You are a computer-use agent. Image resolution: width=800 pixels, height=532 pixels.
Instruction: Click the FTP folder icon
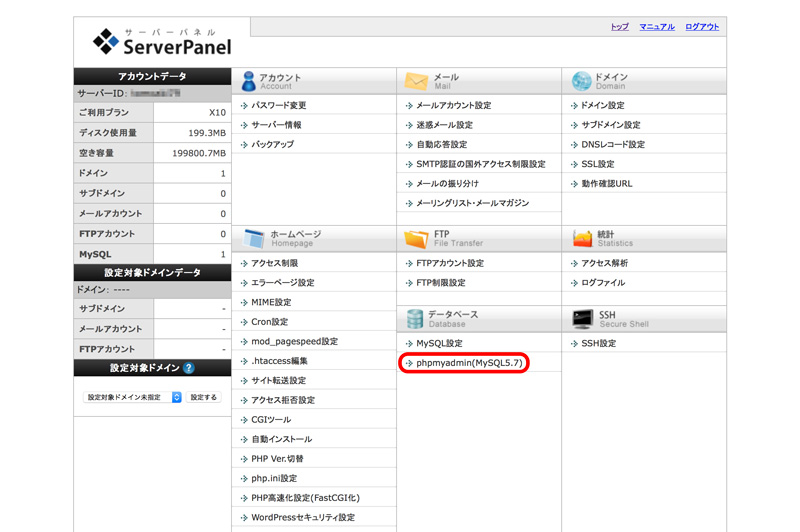(x=416, y=239)
